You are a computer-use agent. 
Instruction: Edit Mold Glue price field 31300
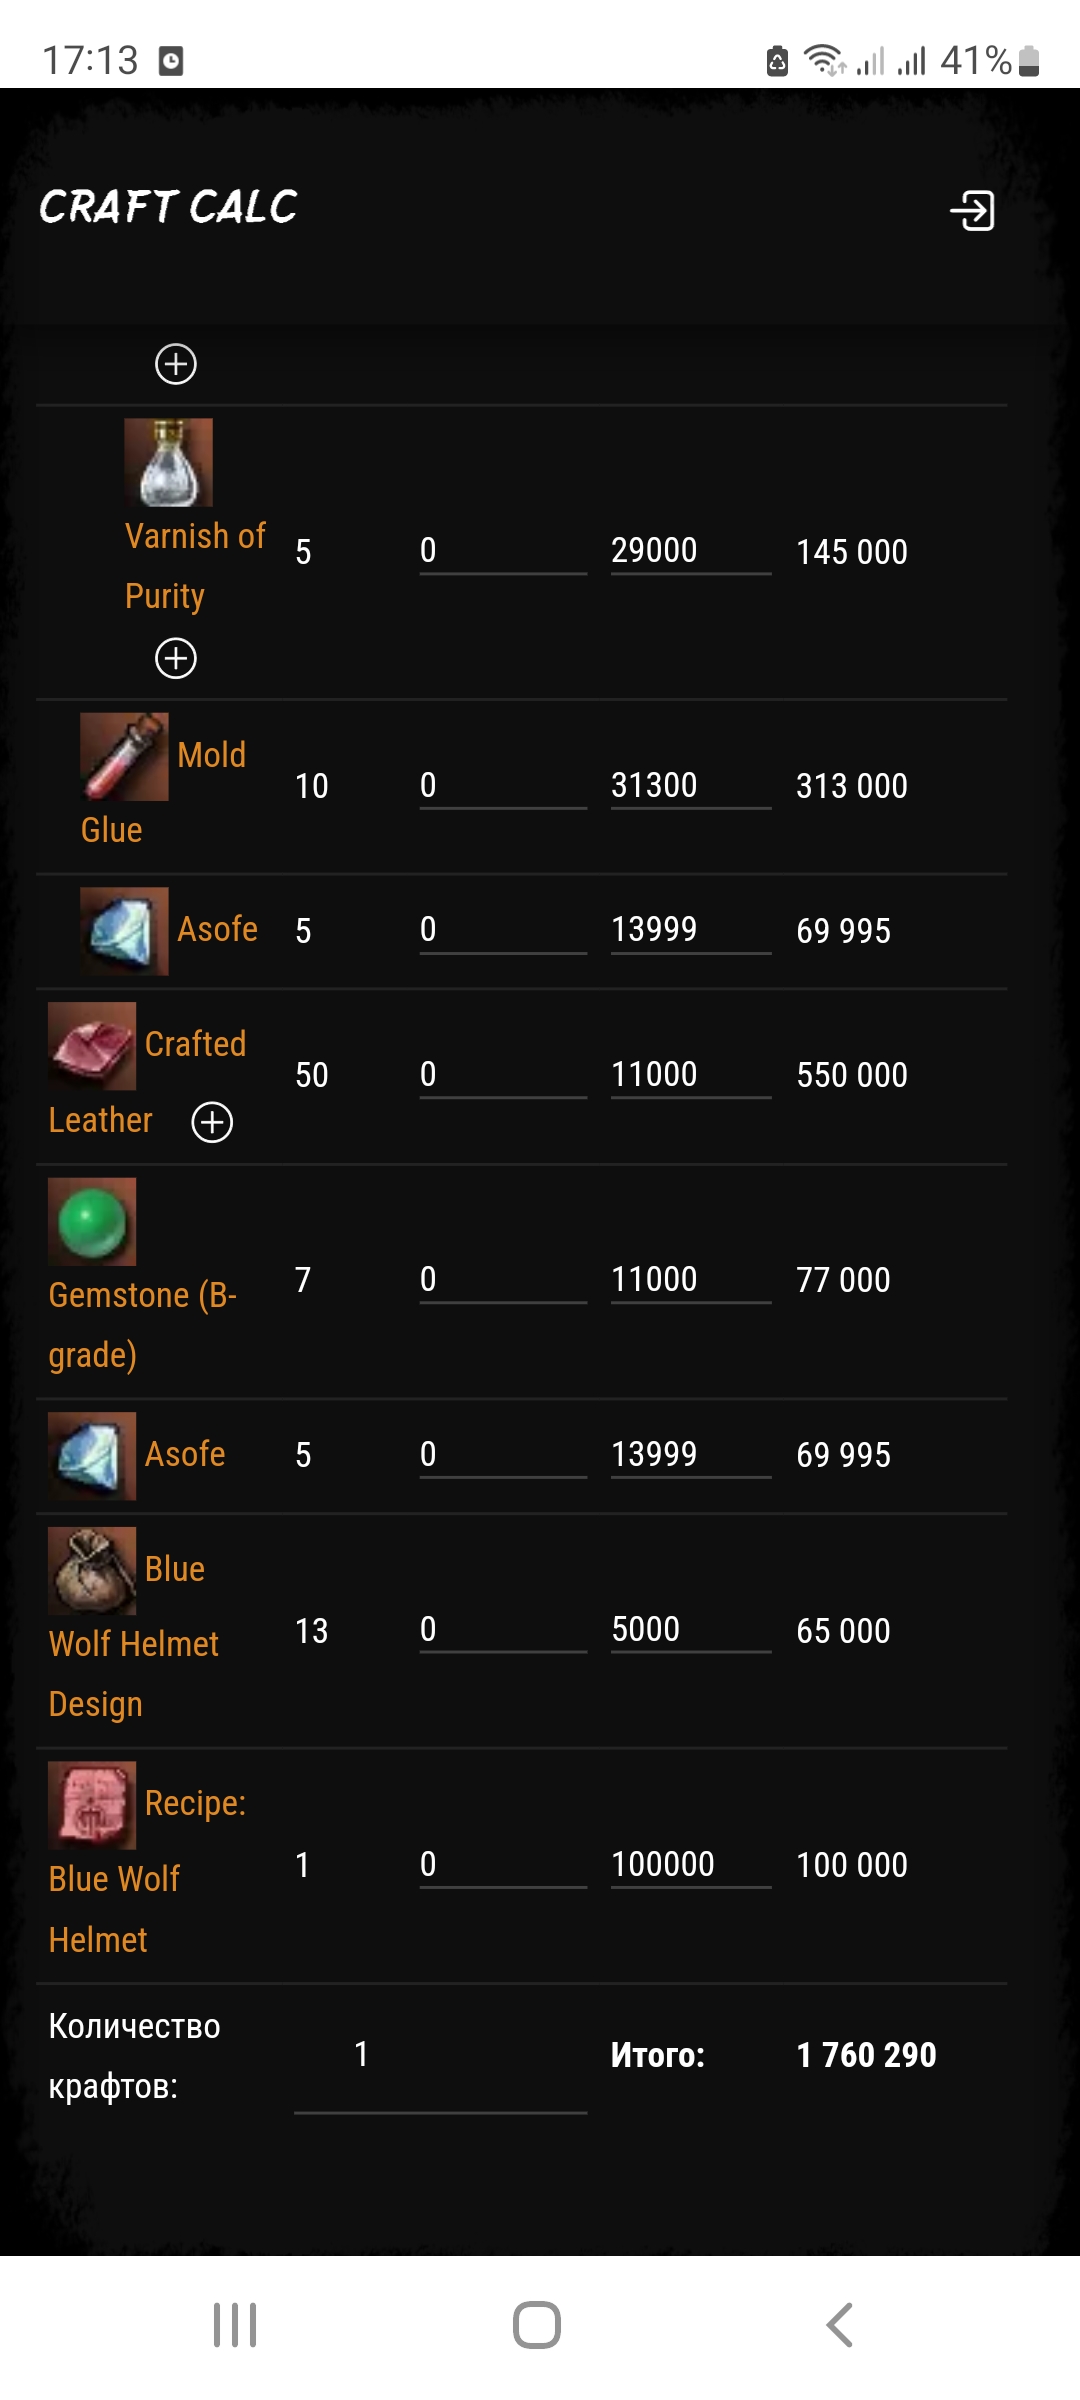point(690,786)
